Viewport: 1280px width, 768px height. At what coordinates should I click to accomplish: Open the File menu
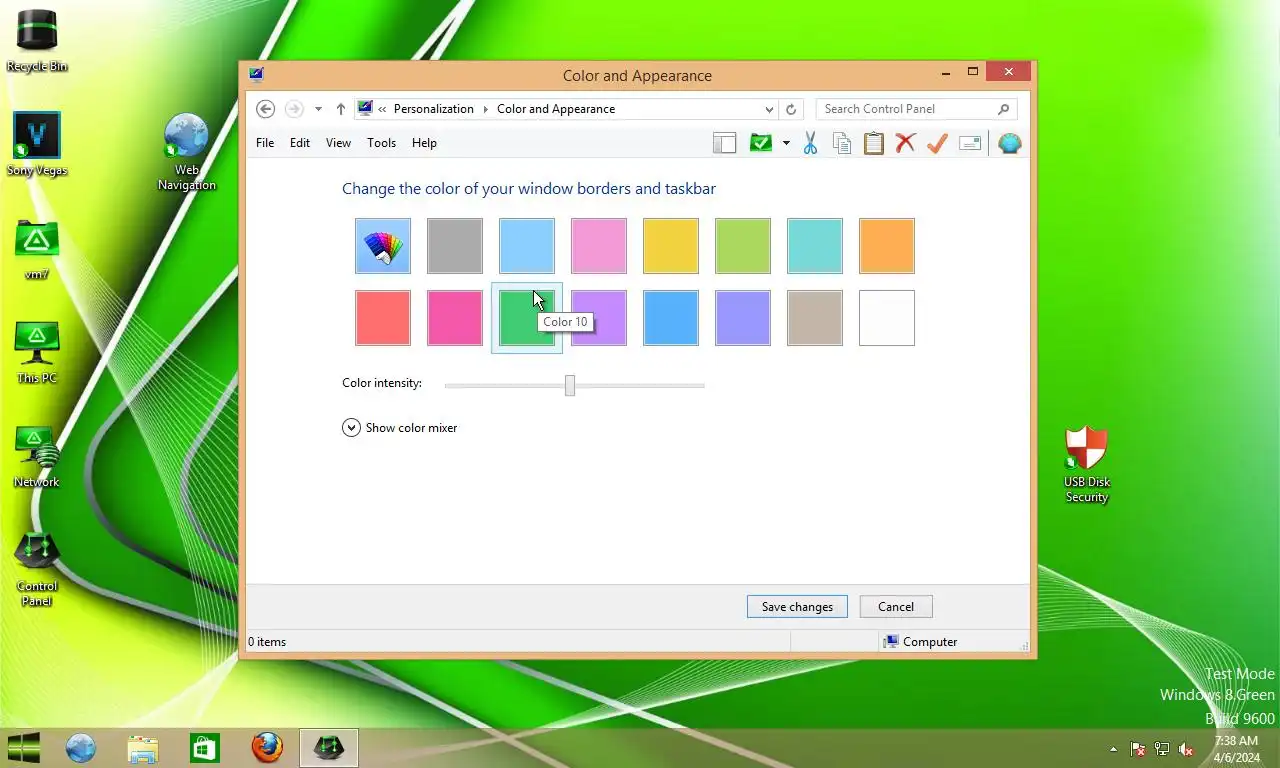tap(265, 143)
